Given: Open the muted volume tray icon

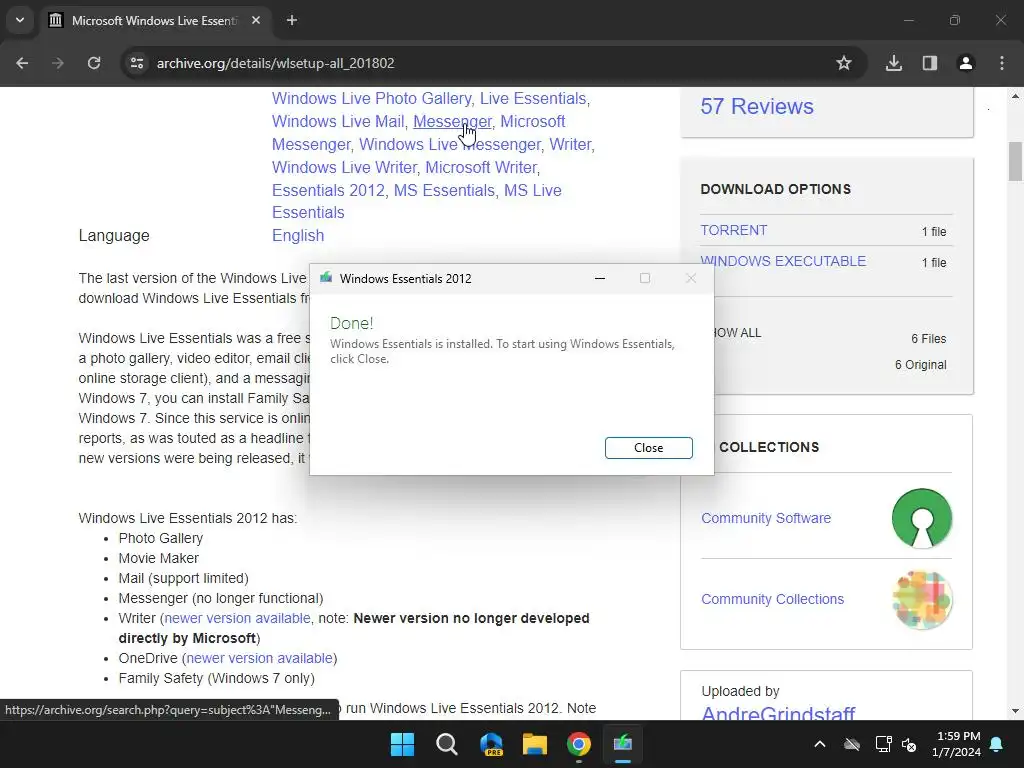Looking at the screenshot, I should click(x=909, y=744).
